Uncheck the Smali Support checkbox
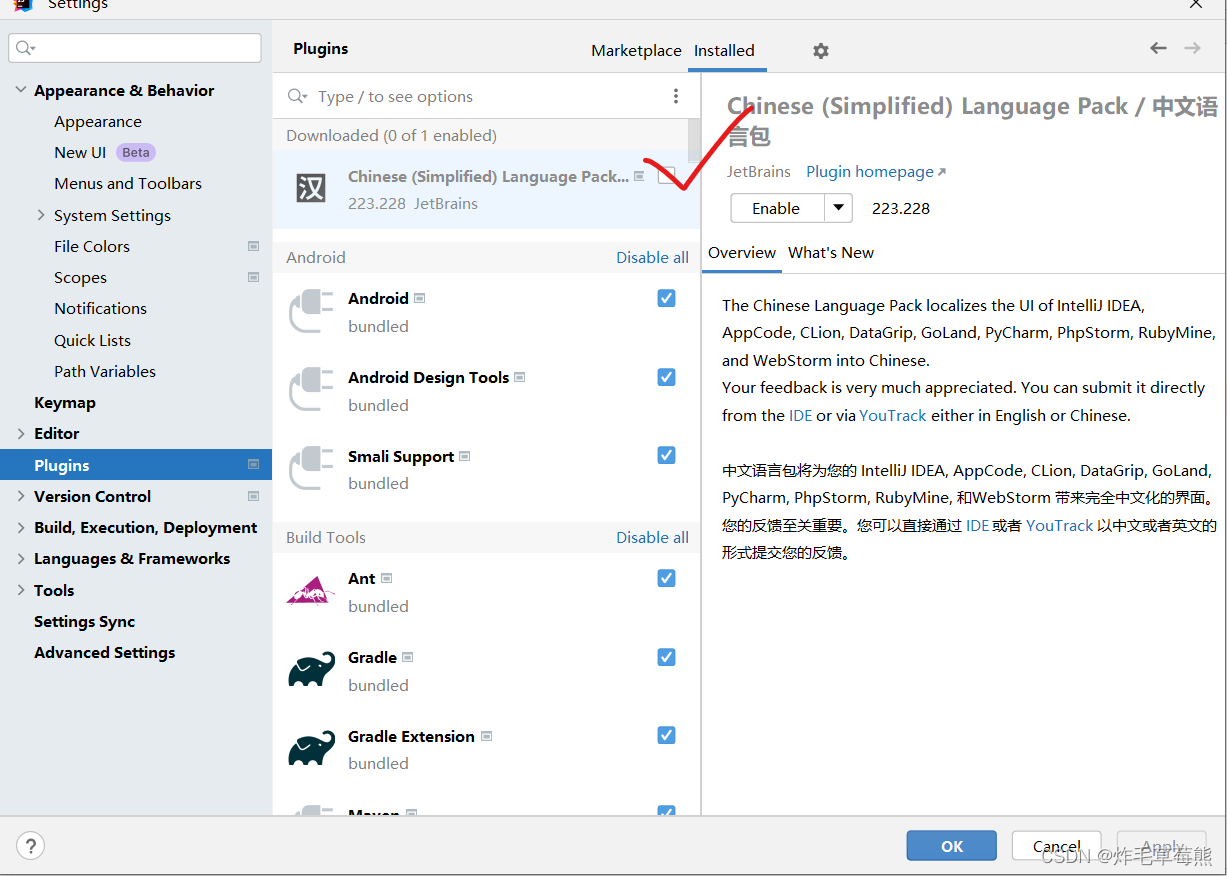This screenshot has height=876, width=1227. click(x=667, y=455)
